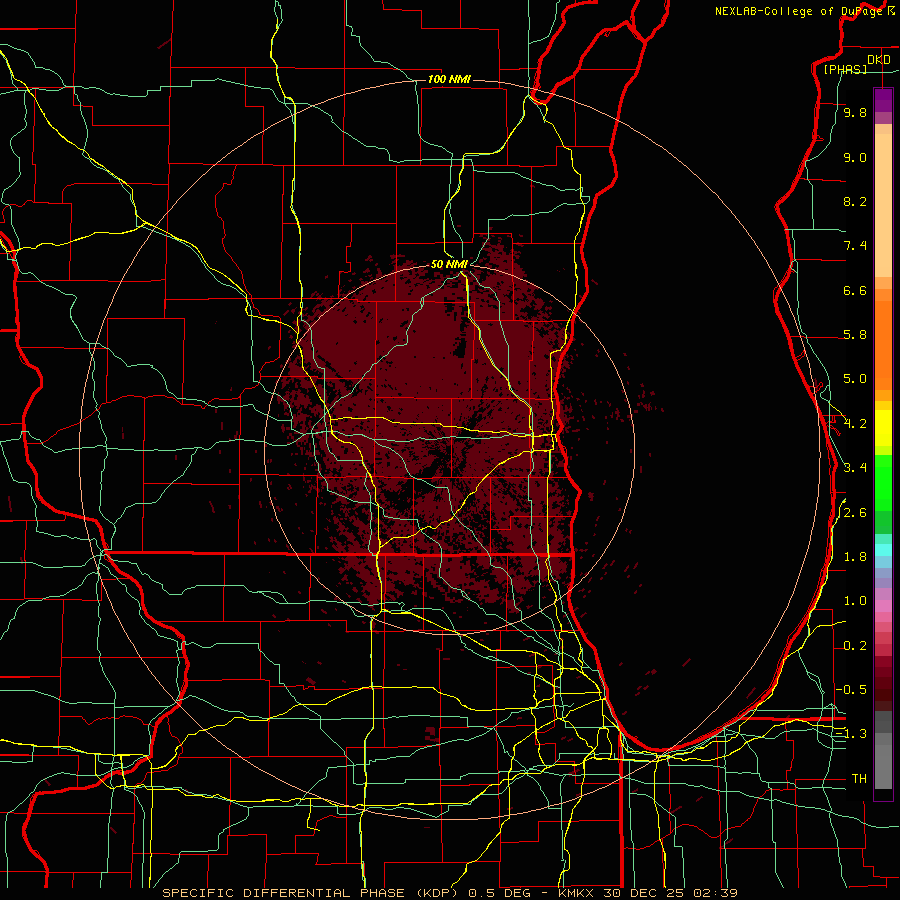Pick the bright green color bar segment
This screenshot has width=900, height=900.
pyautogui.click(x=883, y=482)
